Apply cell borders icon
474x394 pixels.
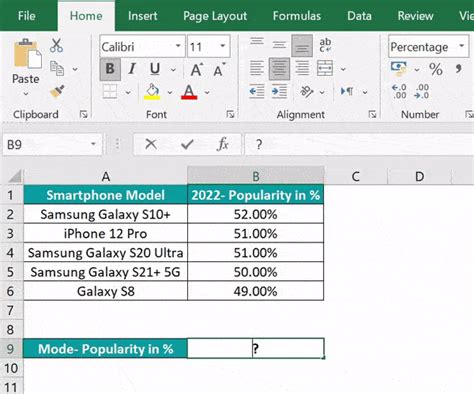tap(110, 91)
